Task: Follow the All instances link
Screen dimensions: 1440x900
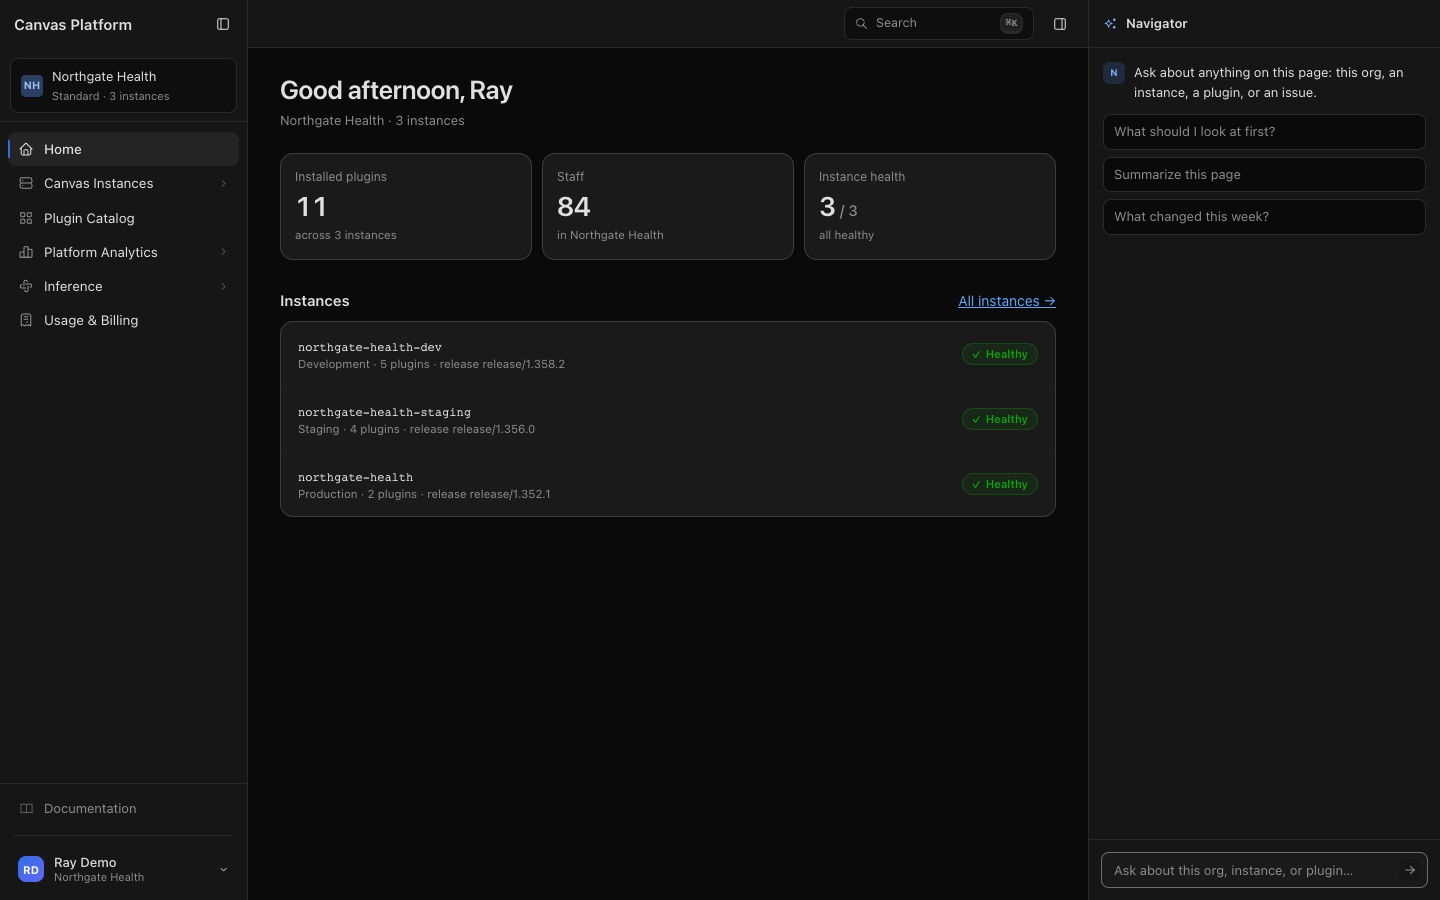Action: (x=1007, y=301)
